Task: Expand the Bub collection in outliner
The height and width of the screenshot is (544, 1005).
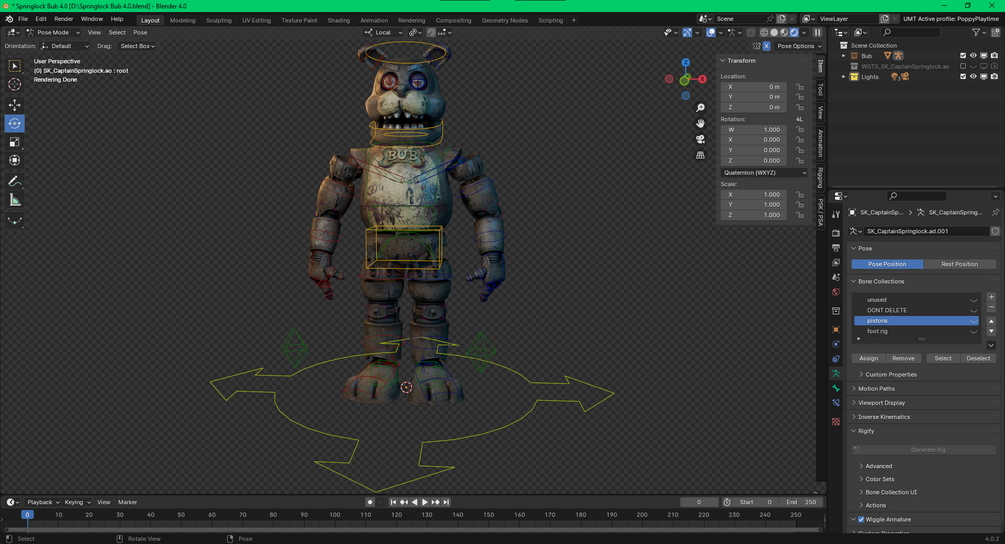Action: coord(843,56)
